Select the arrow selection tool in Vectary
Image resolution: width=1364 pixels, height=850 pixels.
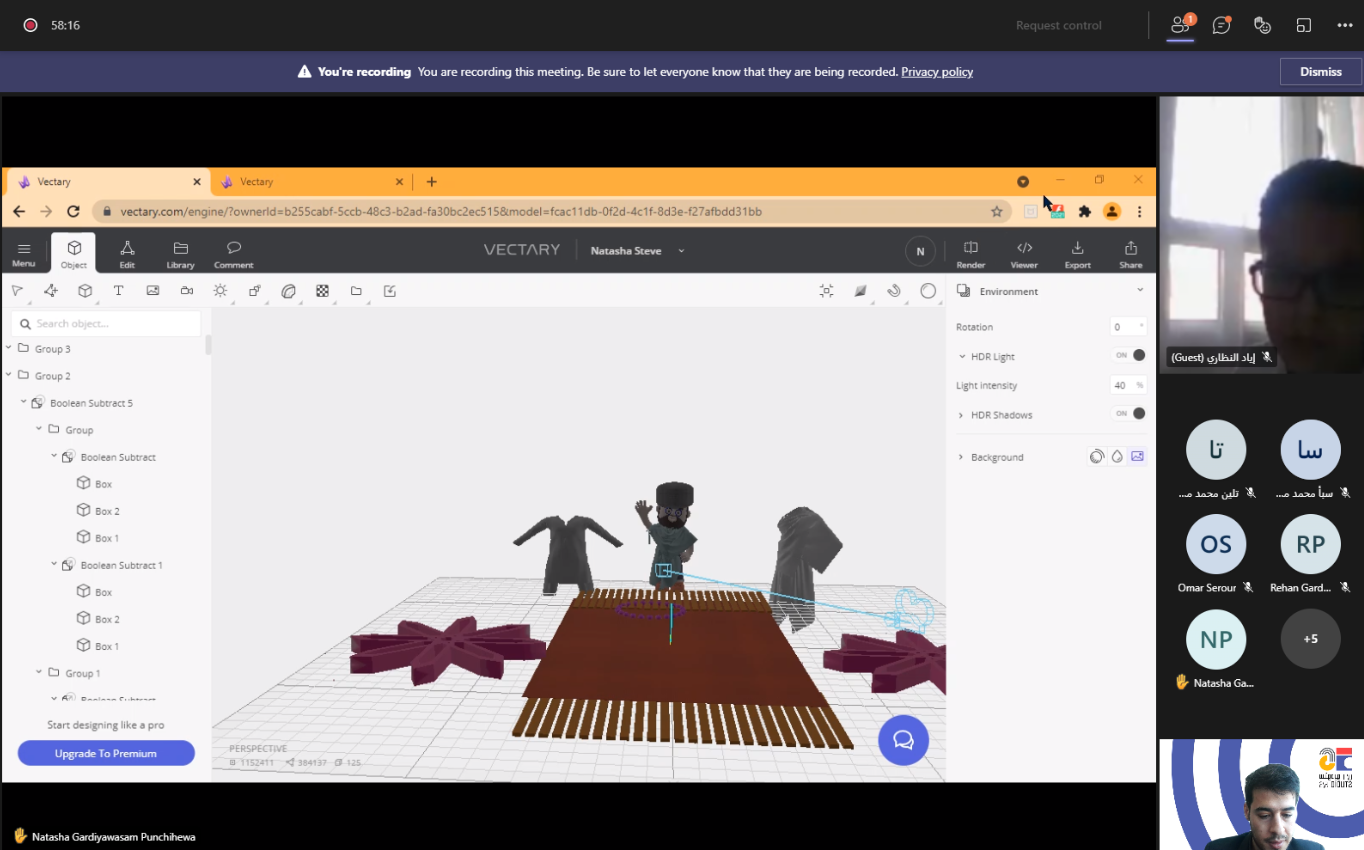[x=17, y=291]
